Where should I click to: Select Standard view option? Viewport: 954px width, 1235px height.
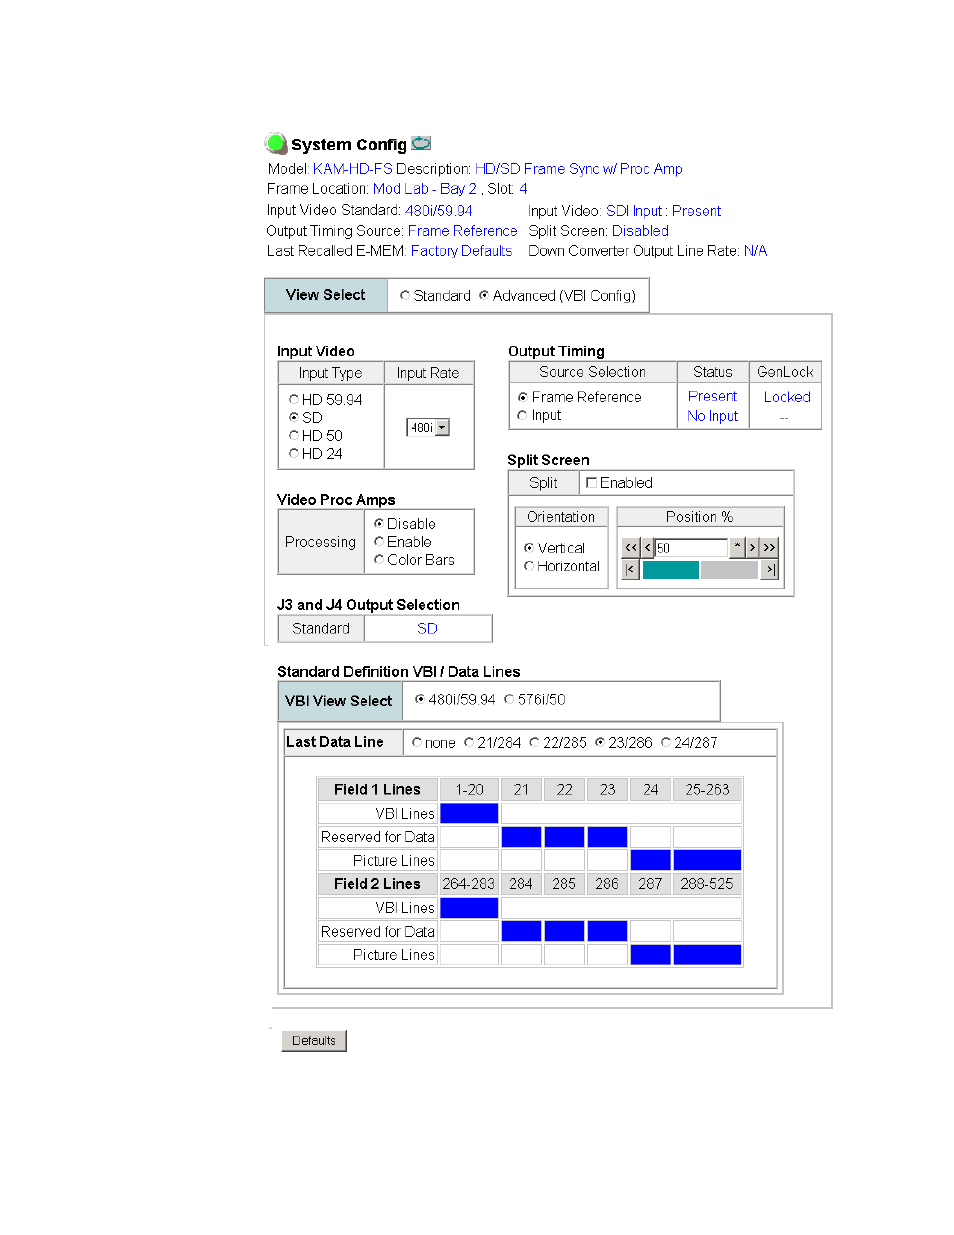(x=405, y=296)
